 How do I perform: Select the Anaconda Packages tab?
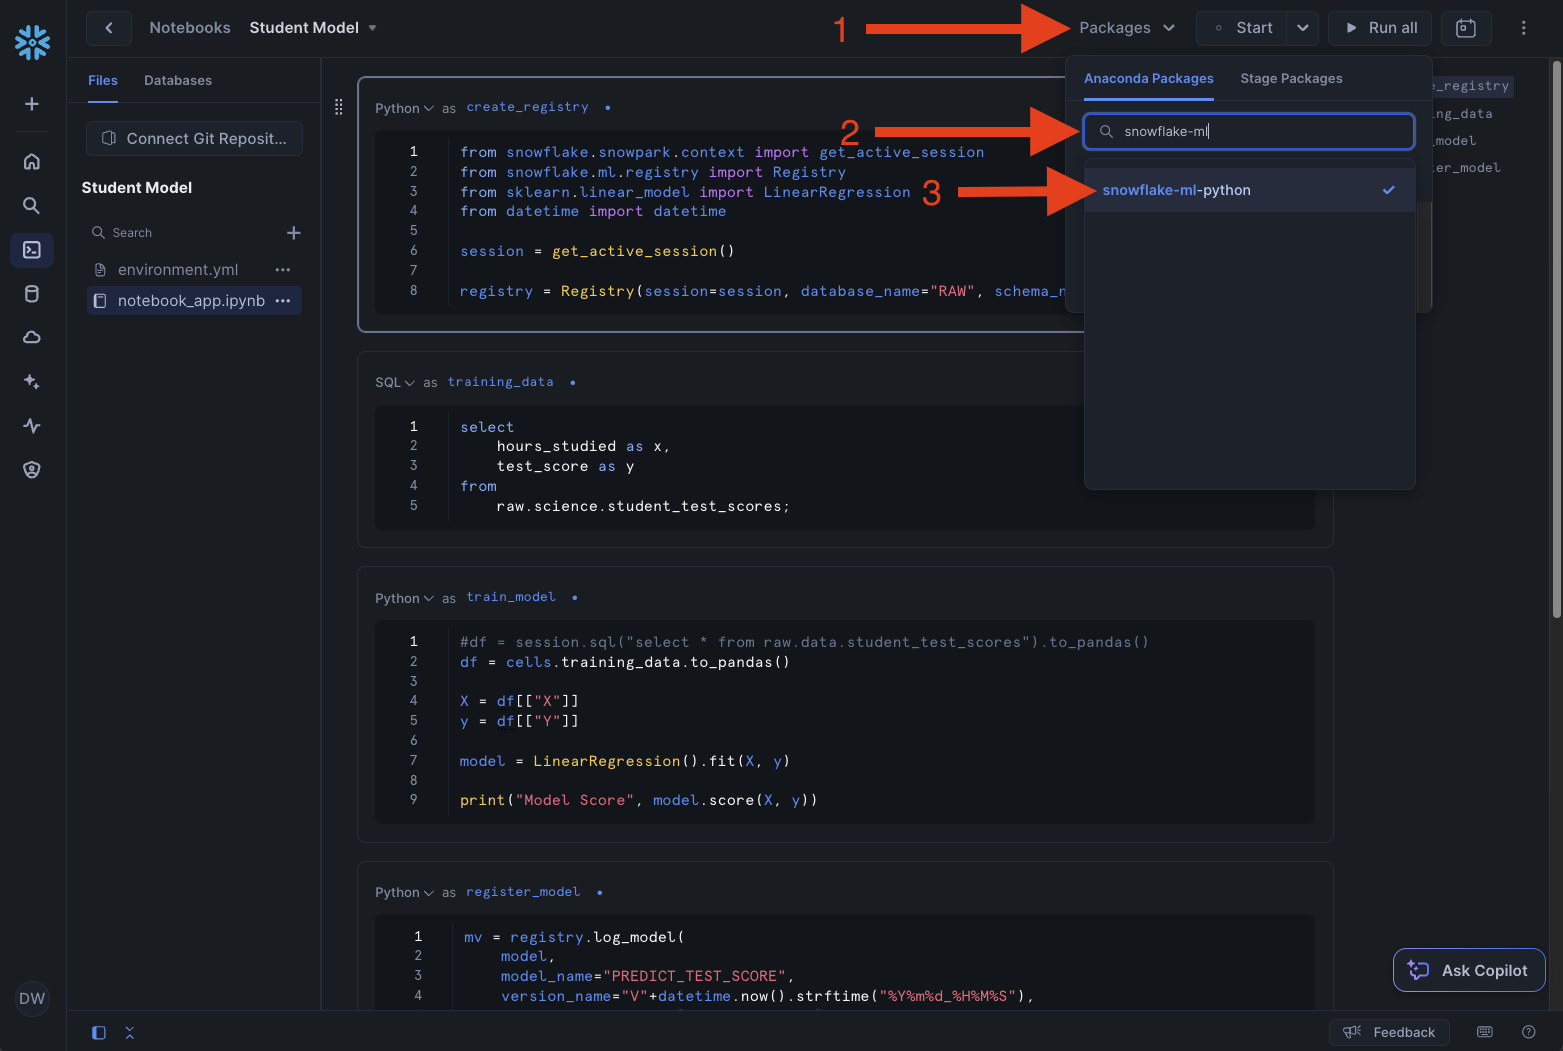point(1149,78)
